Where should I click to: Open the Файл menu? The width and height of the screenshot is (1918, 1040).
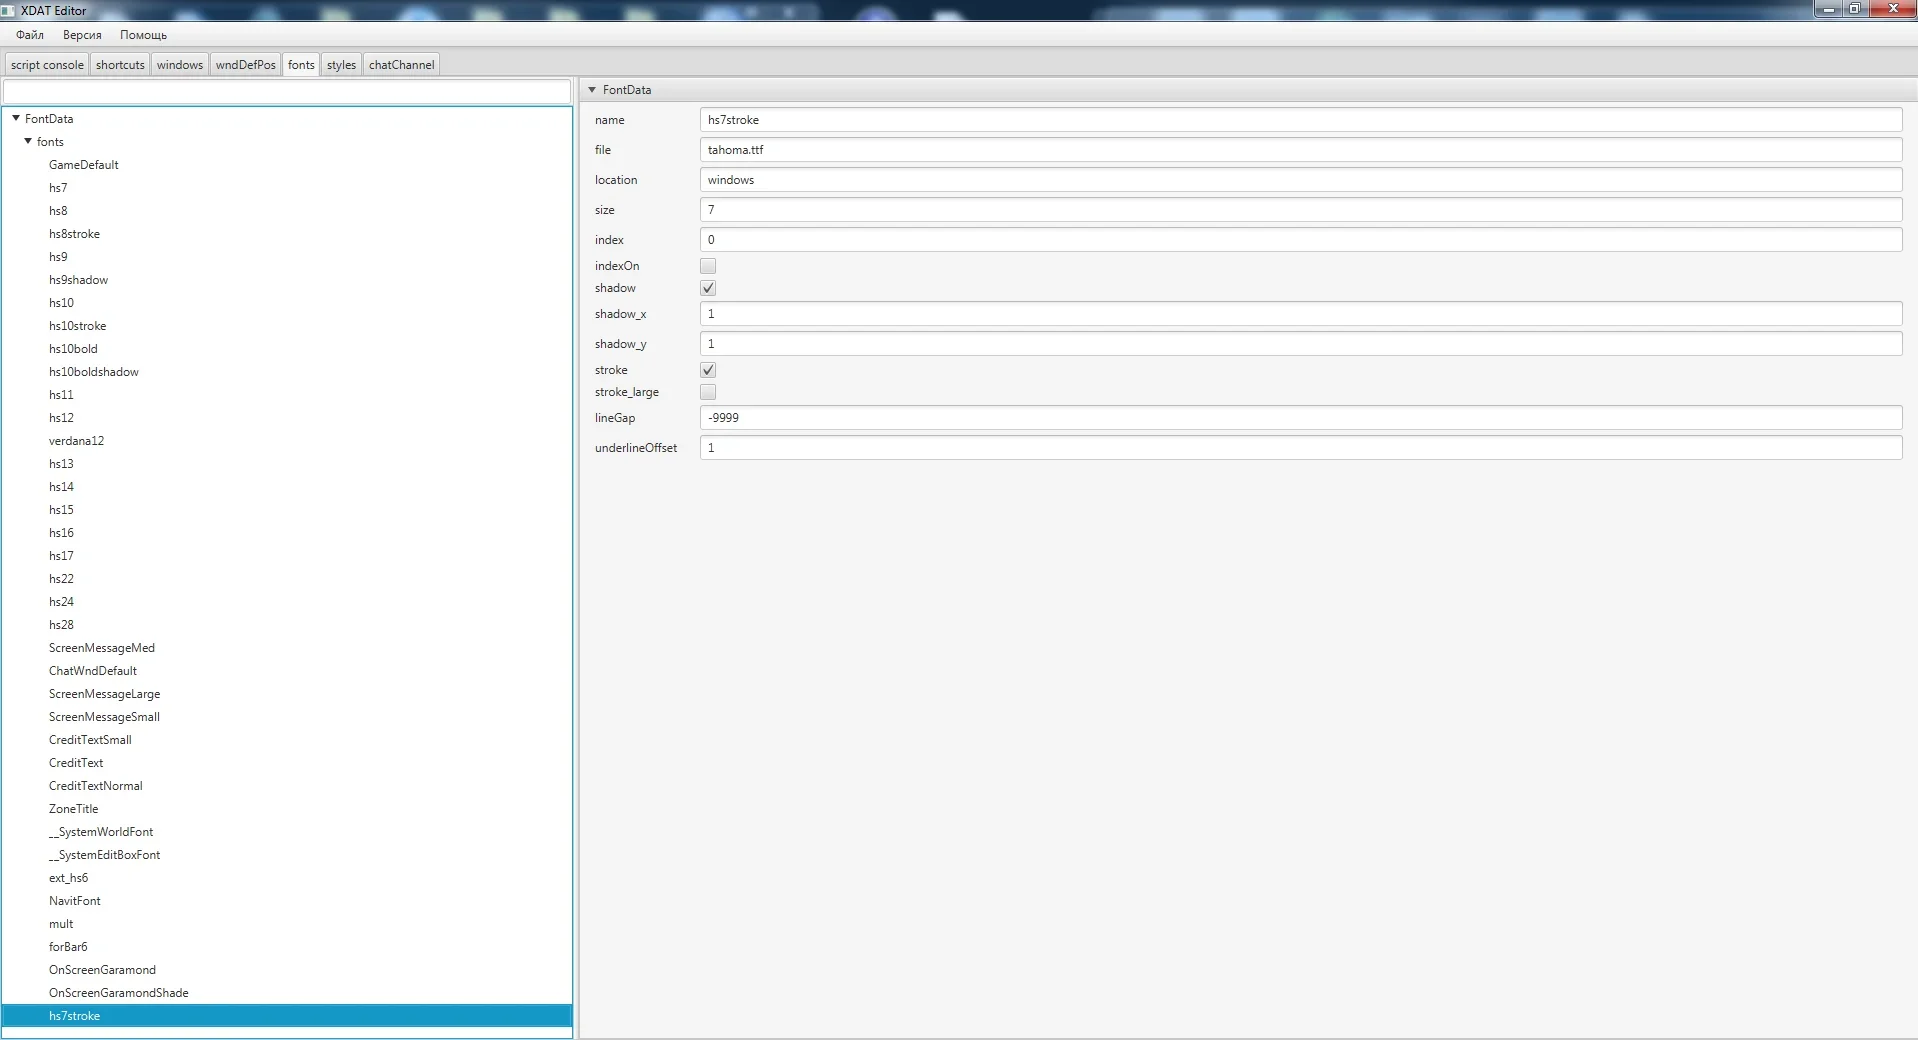pos(30,35)
